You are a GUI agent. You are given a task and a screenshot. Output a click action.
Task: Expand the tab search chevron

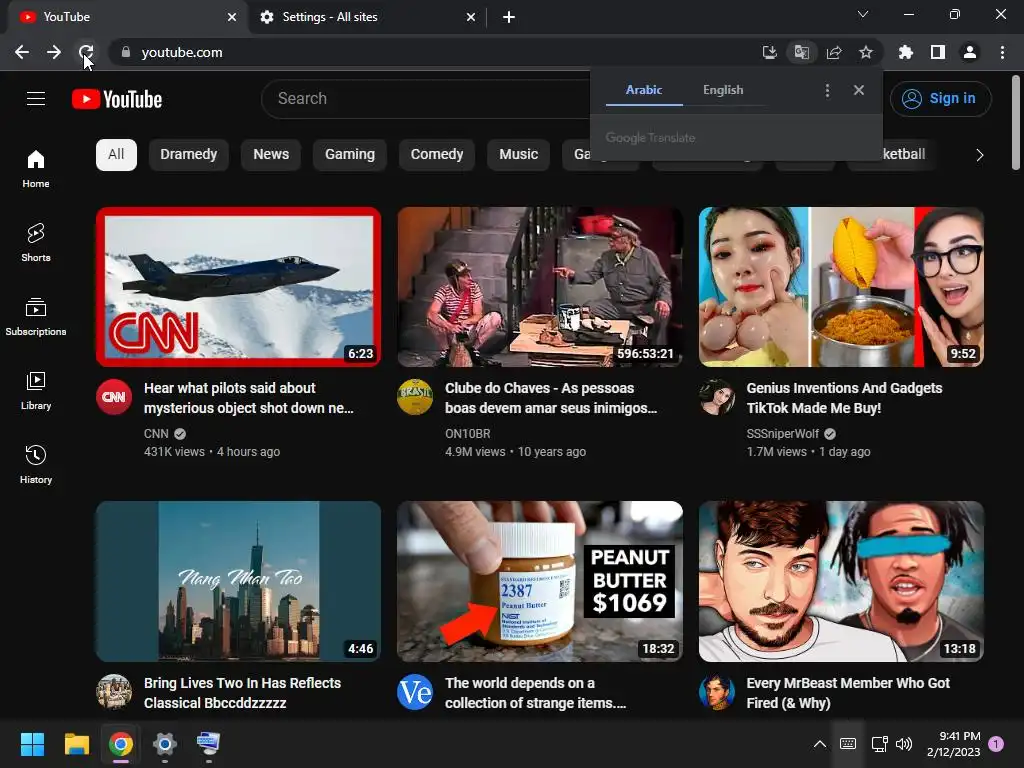pyautogui.click(x=863, y=14)
